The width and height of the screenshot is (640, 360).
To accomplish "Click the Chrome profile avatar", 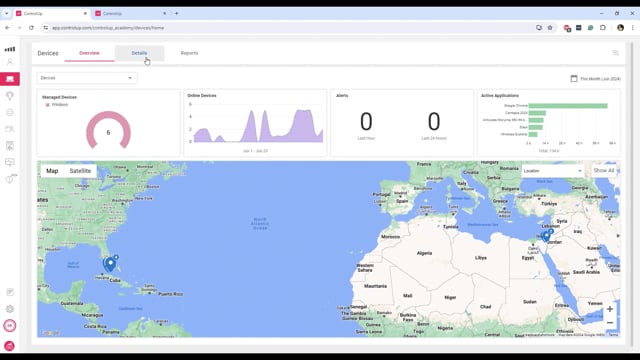I will click(x=620, y=28).
